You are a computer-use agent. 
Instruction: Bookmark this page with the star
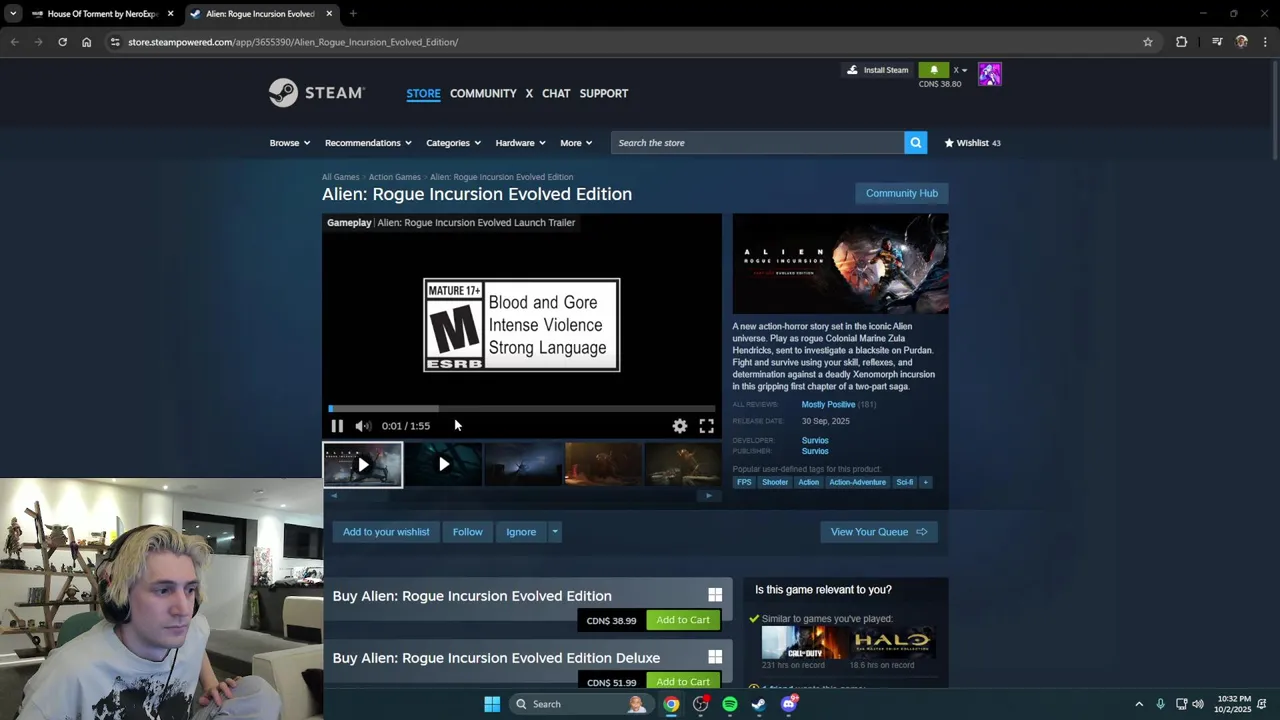pyautogui.click(x=1148, y=42)
